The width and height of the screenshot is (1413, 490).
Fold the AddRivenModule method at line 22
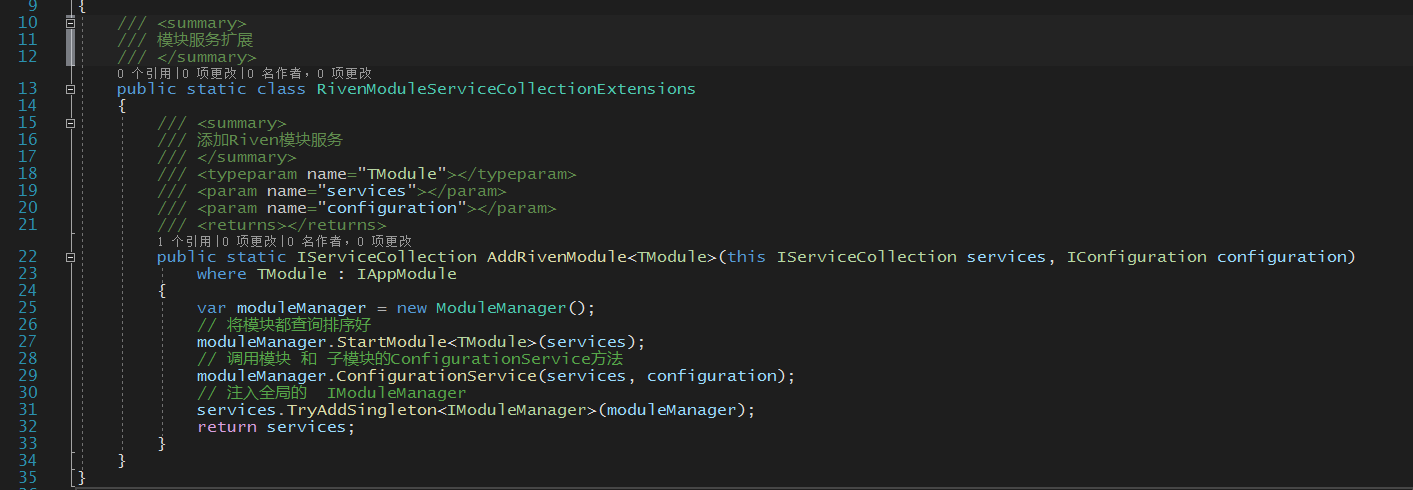70,257
